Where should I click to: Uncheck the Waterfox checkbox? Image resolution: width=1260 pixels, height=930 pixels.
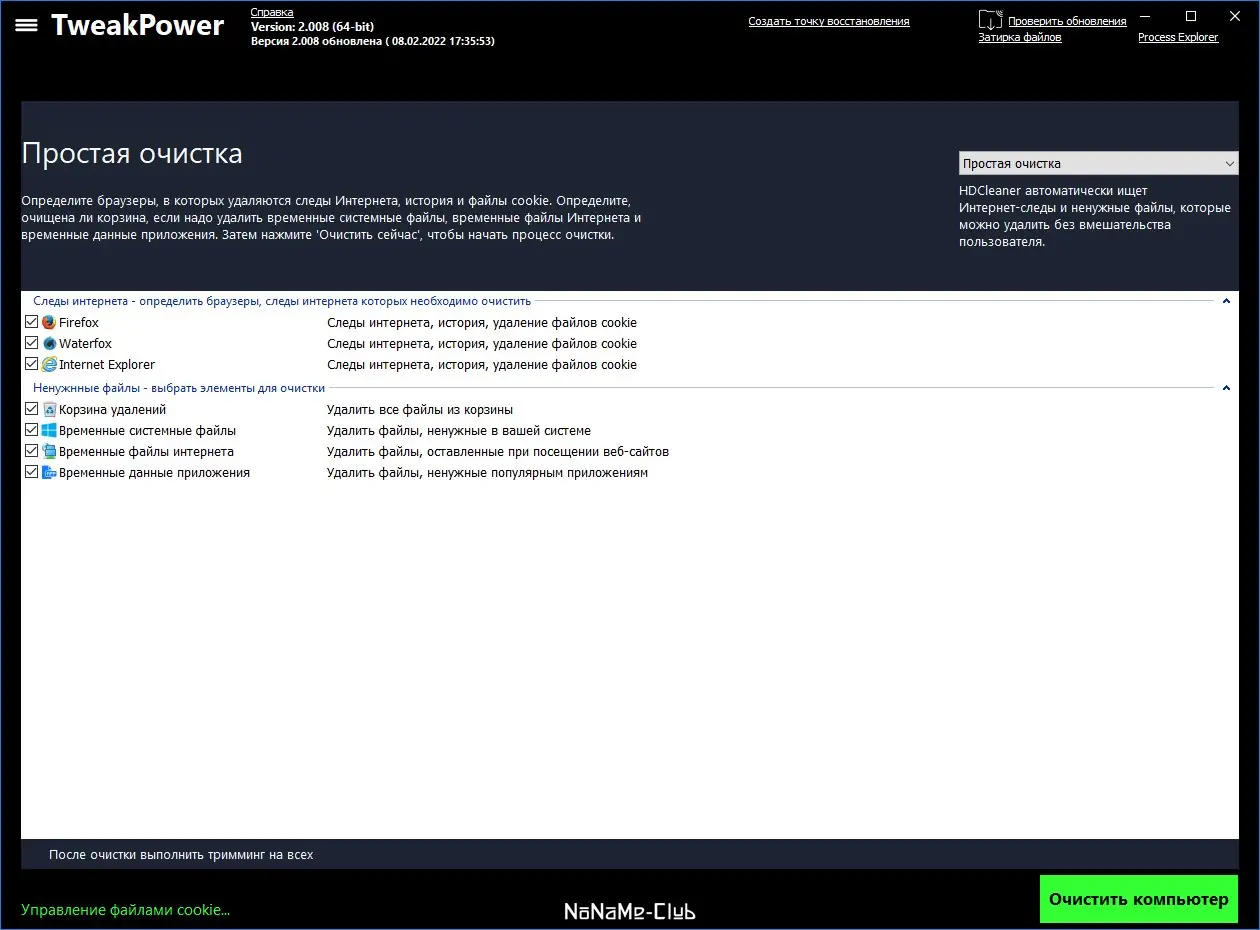point(32,343)
